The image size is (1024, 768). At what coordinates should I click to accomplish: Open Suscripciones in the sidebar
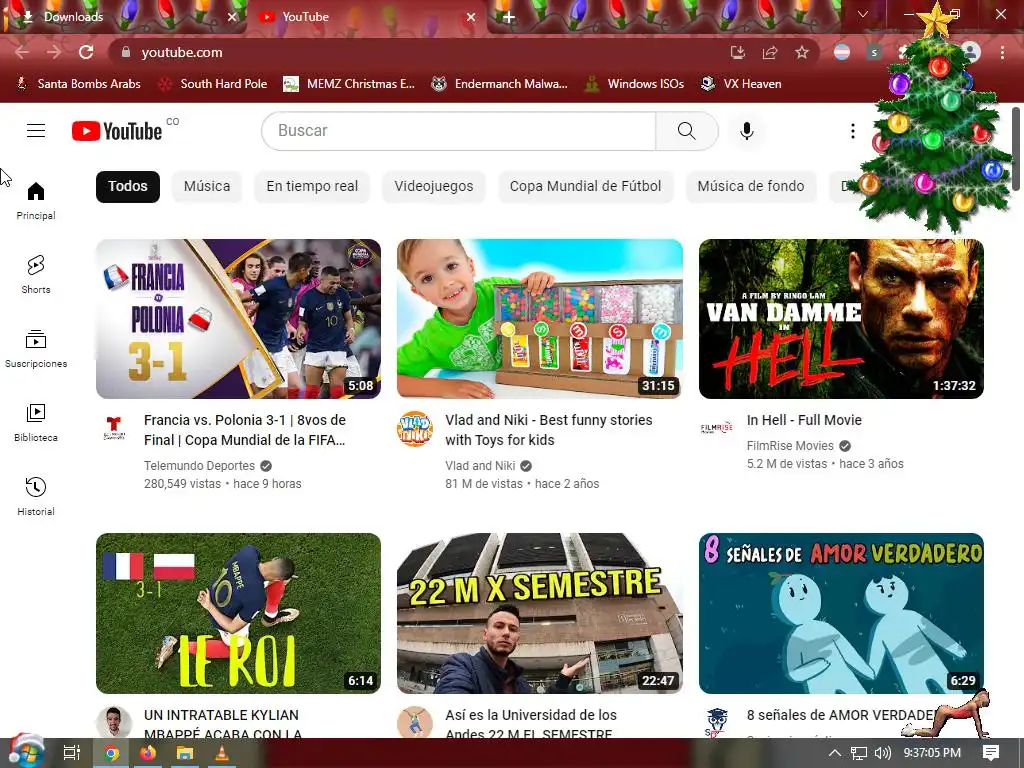pos(36,349)
